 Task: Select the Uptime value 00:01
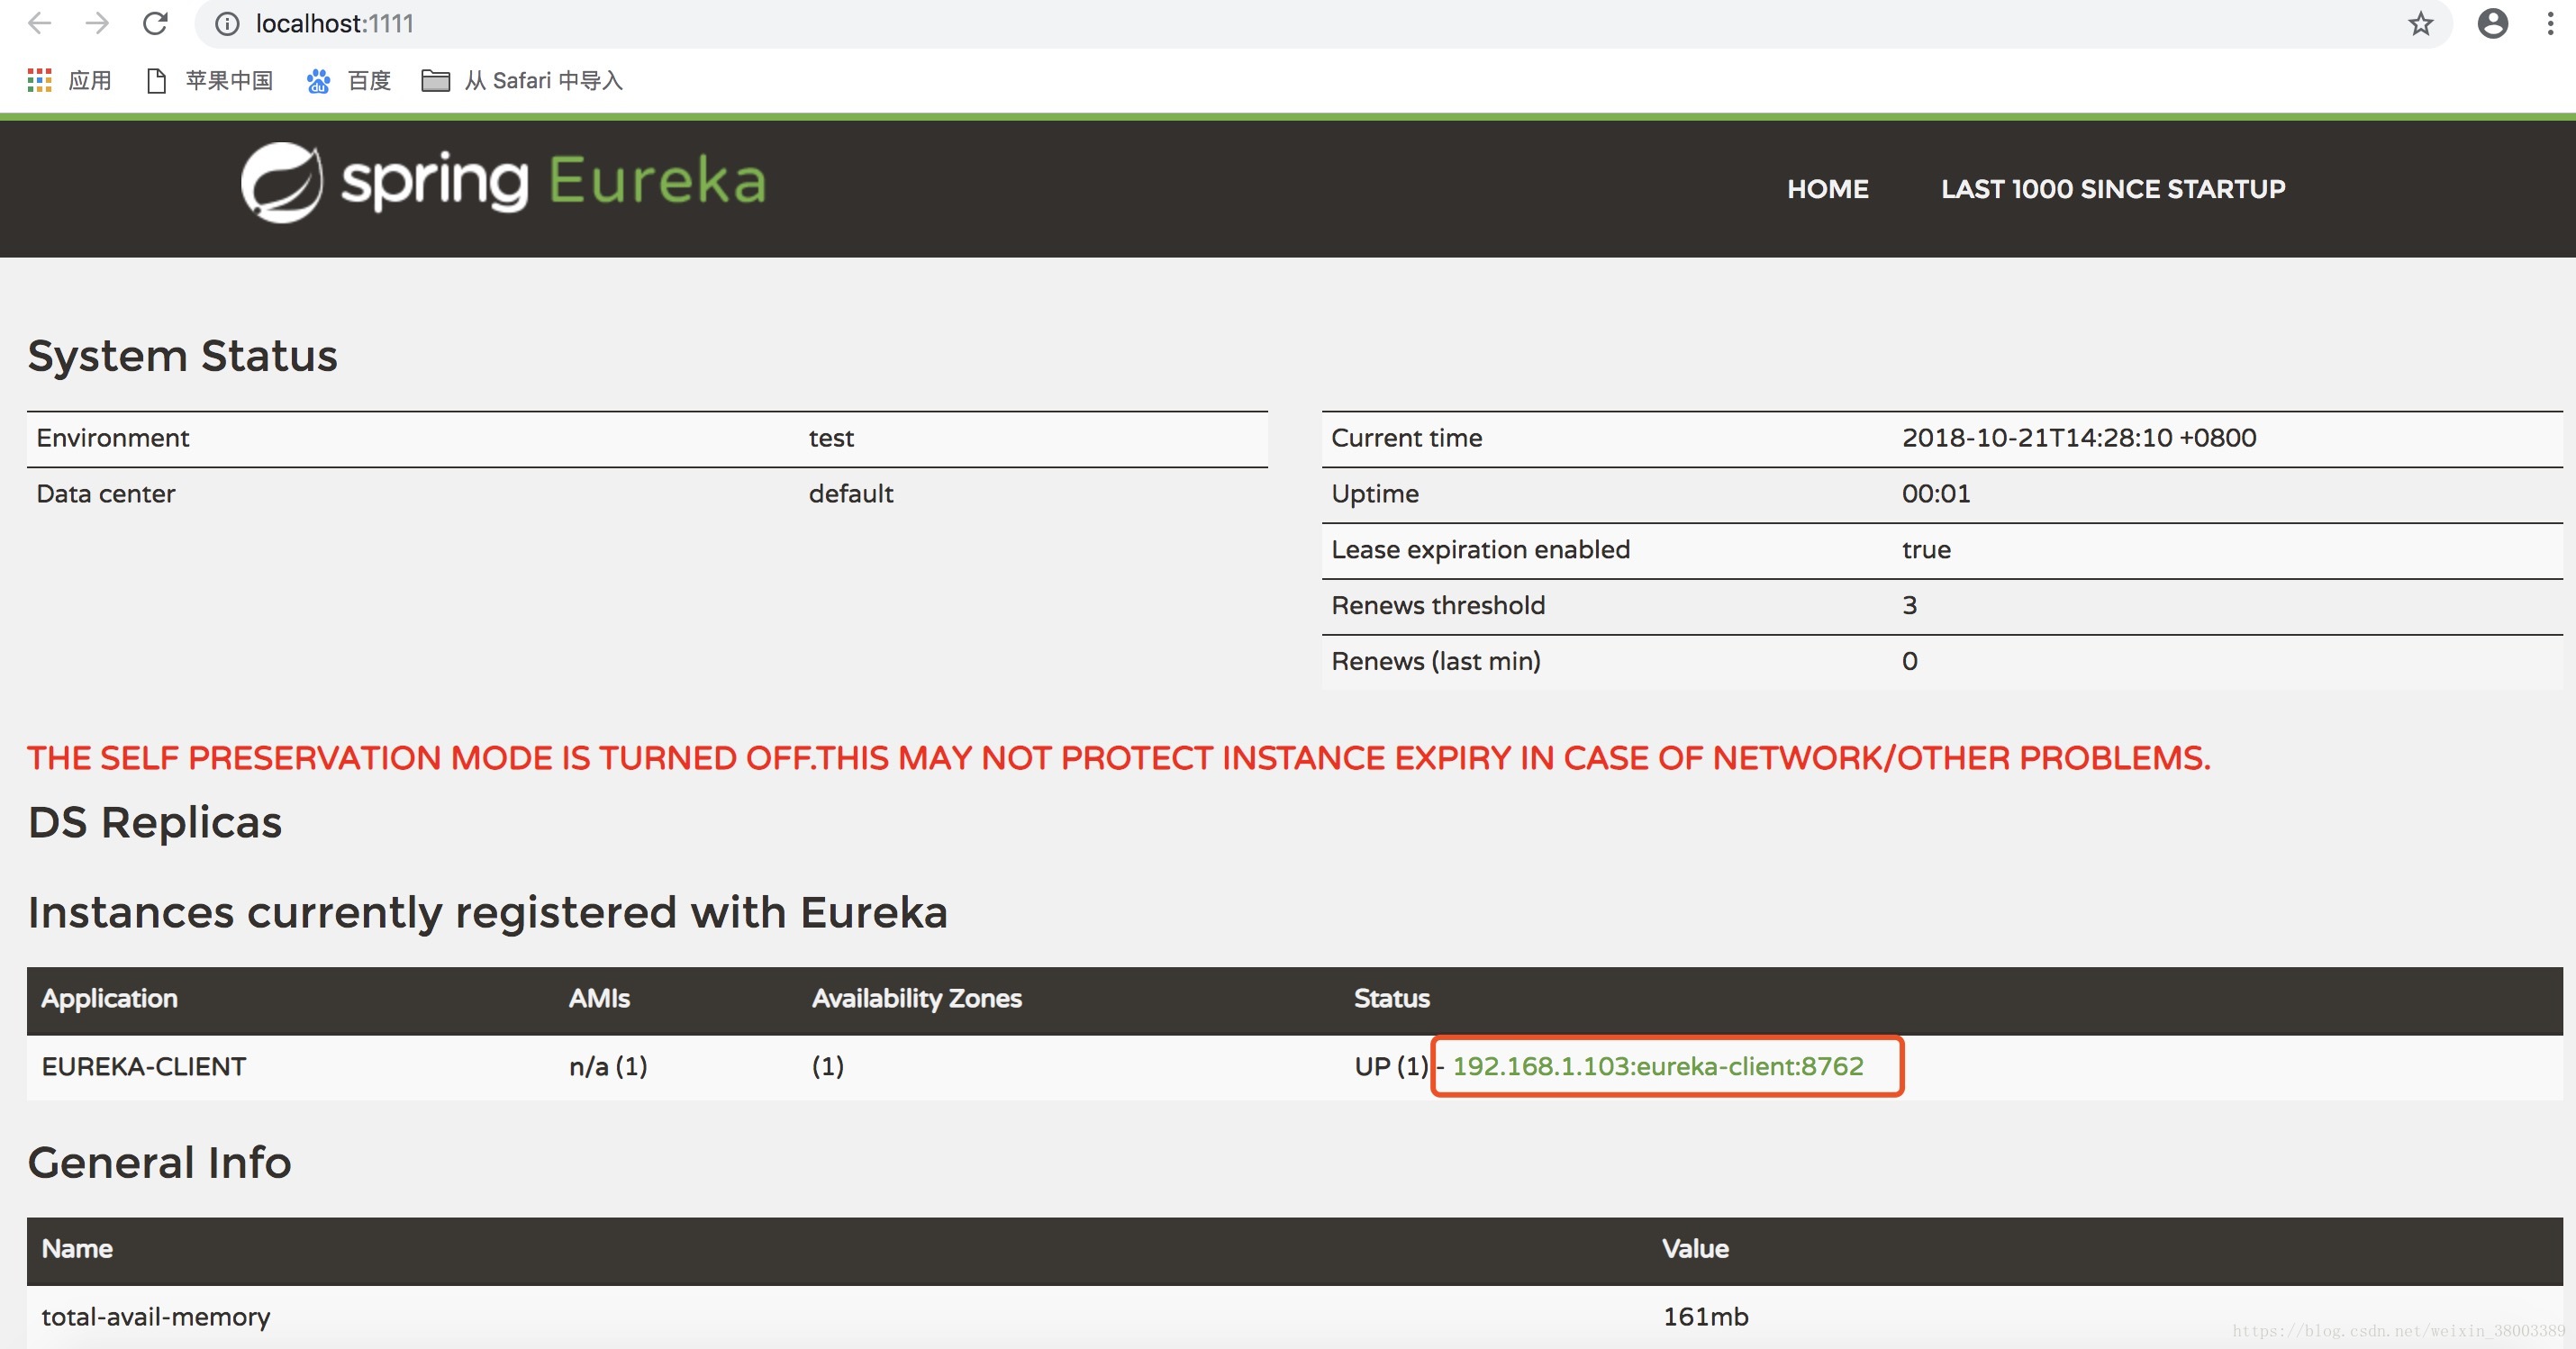[1936, 494]
